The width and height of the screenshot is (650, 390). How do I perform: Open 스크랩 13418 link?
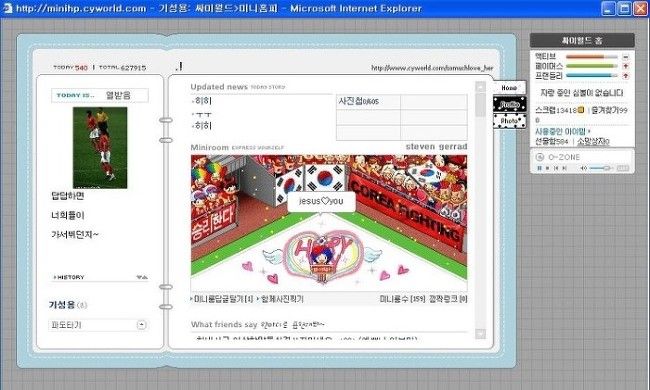pyautogui.click(x=556, y=110)
